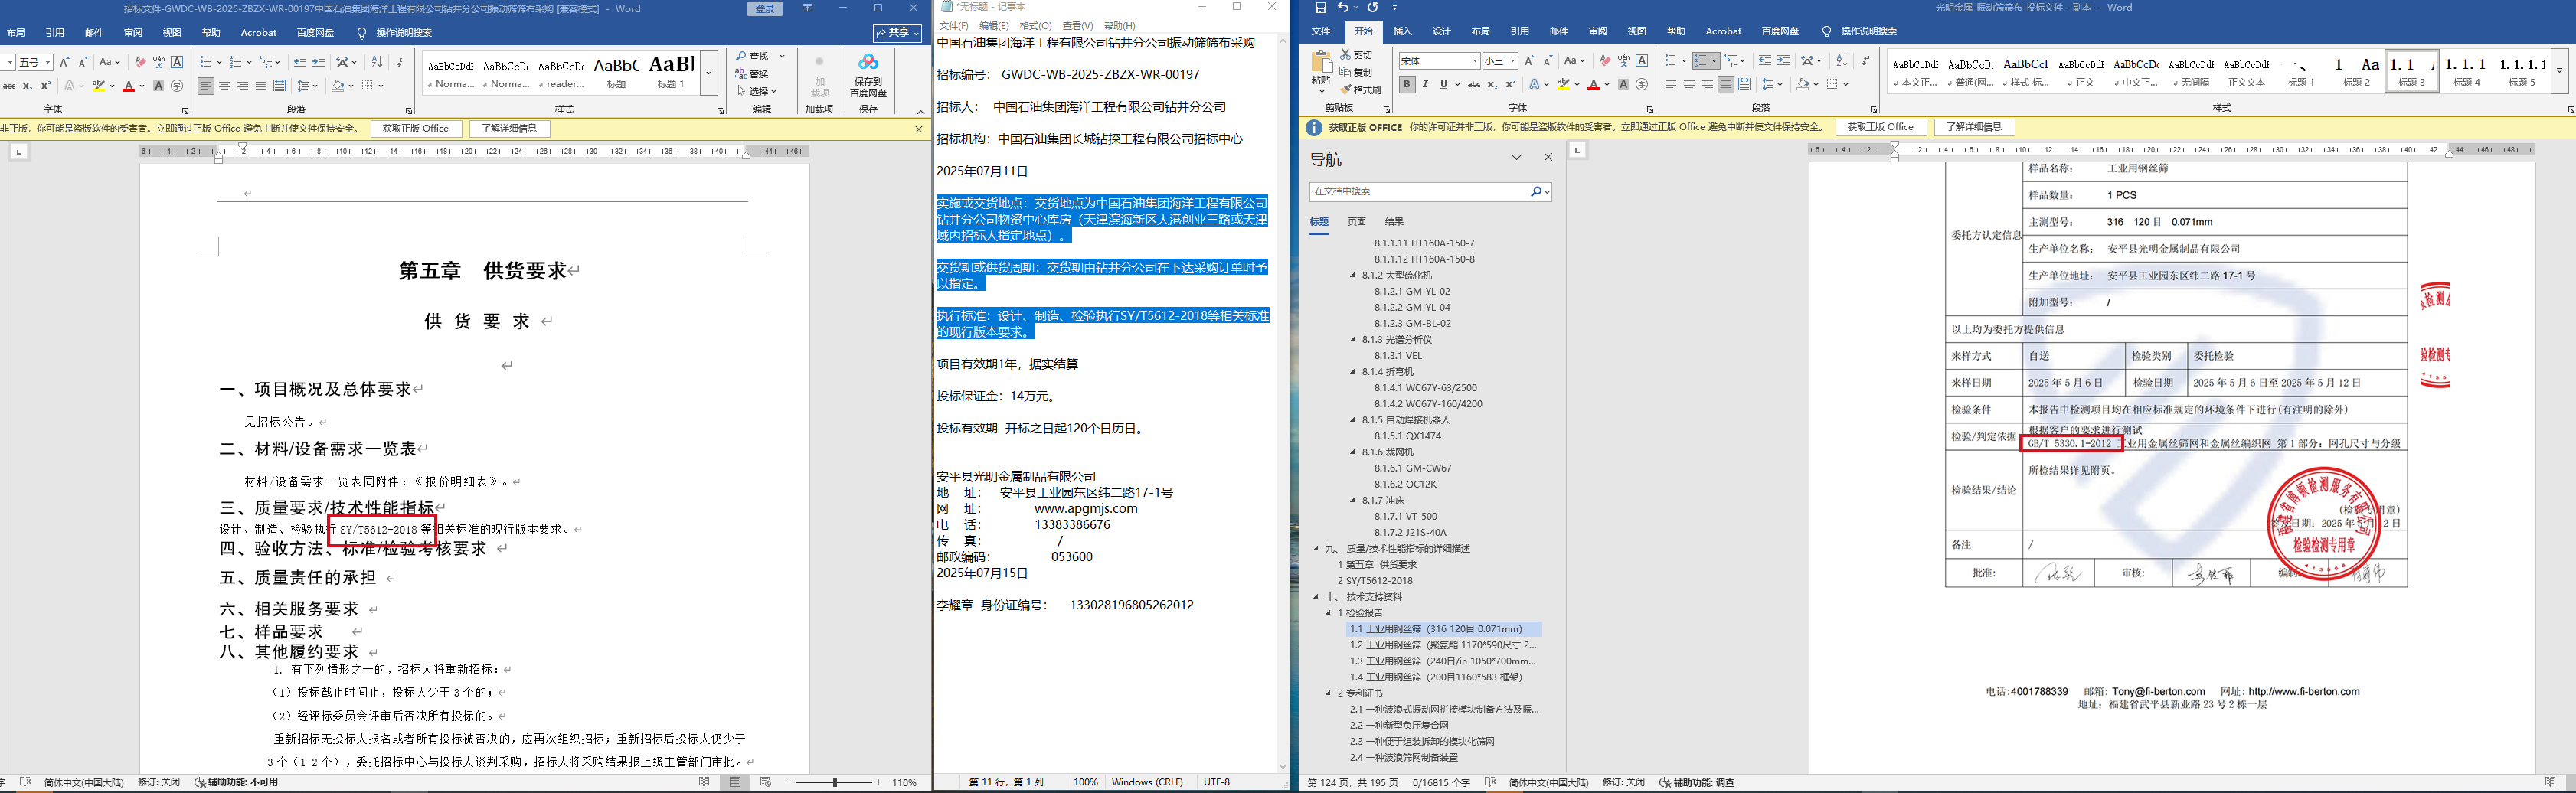This screenshot has width=2576, height=793.
Task: Select heading 2 SY/T5612-2018 in navigation
Action: pyautogui.click(x=1375, y=581)
